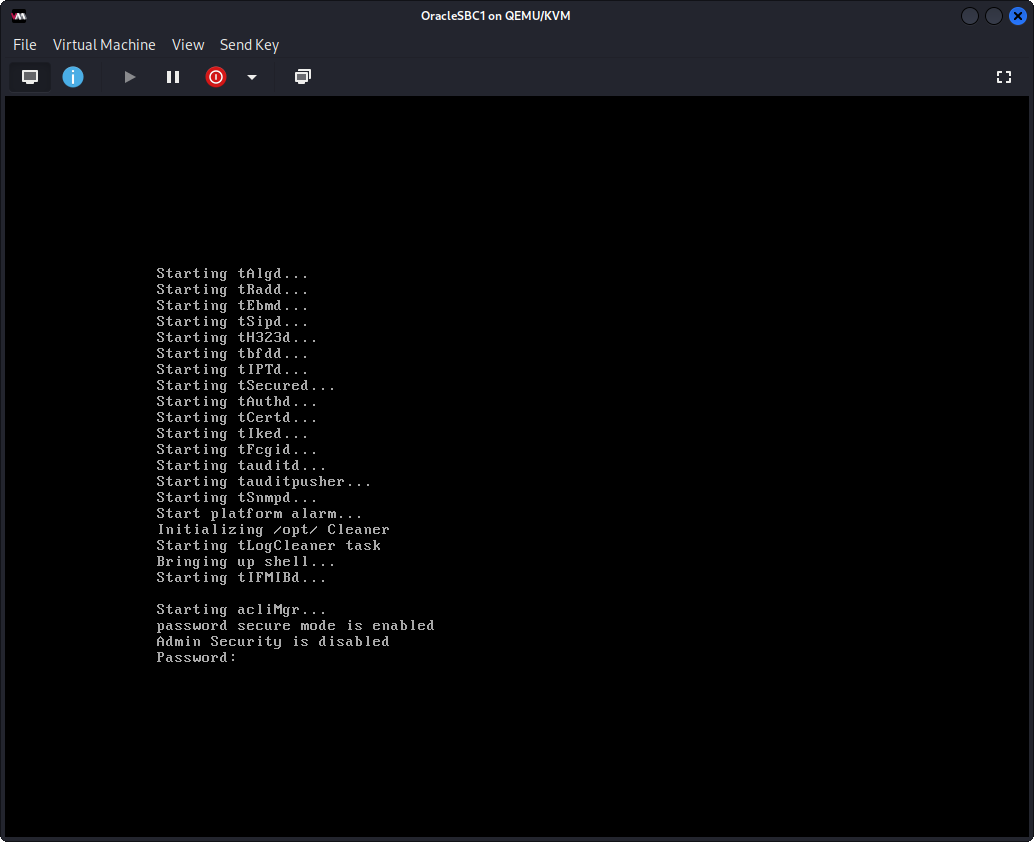Open the VM snapshots manager
The height and width of the screenshot is (842, 1034).
click(303, 77)
